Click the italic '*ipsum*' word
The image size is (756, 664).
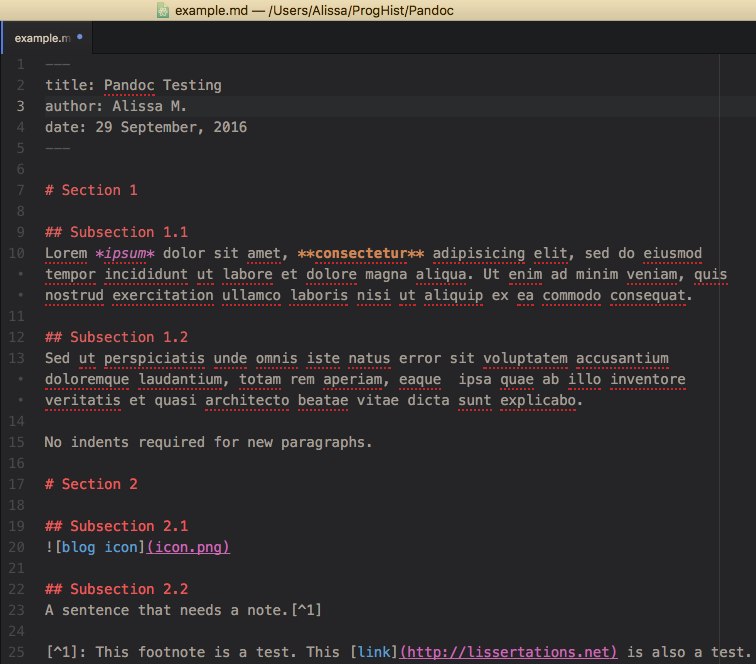click(x=125, y=253)
